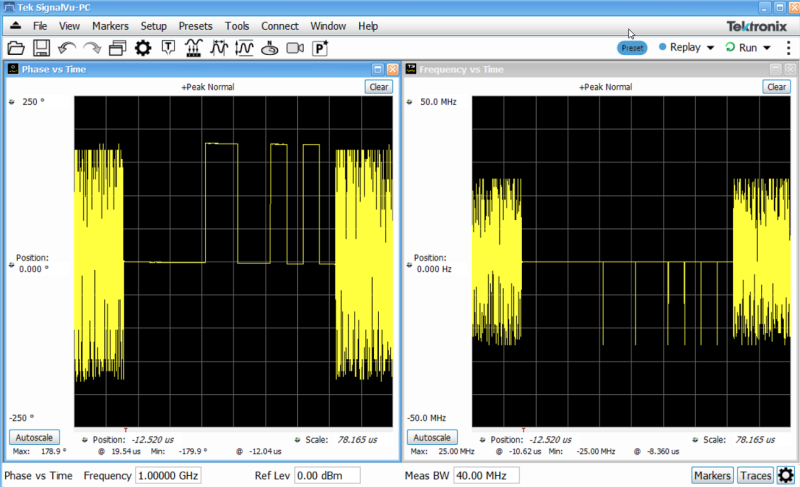Click the Open file folder icon

click(x=16, y=47)
